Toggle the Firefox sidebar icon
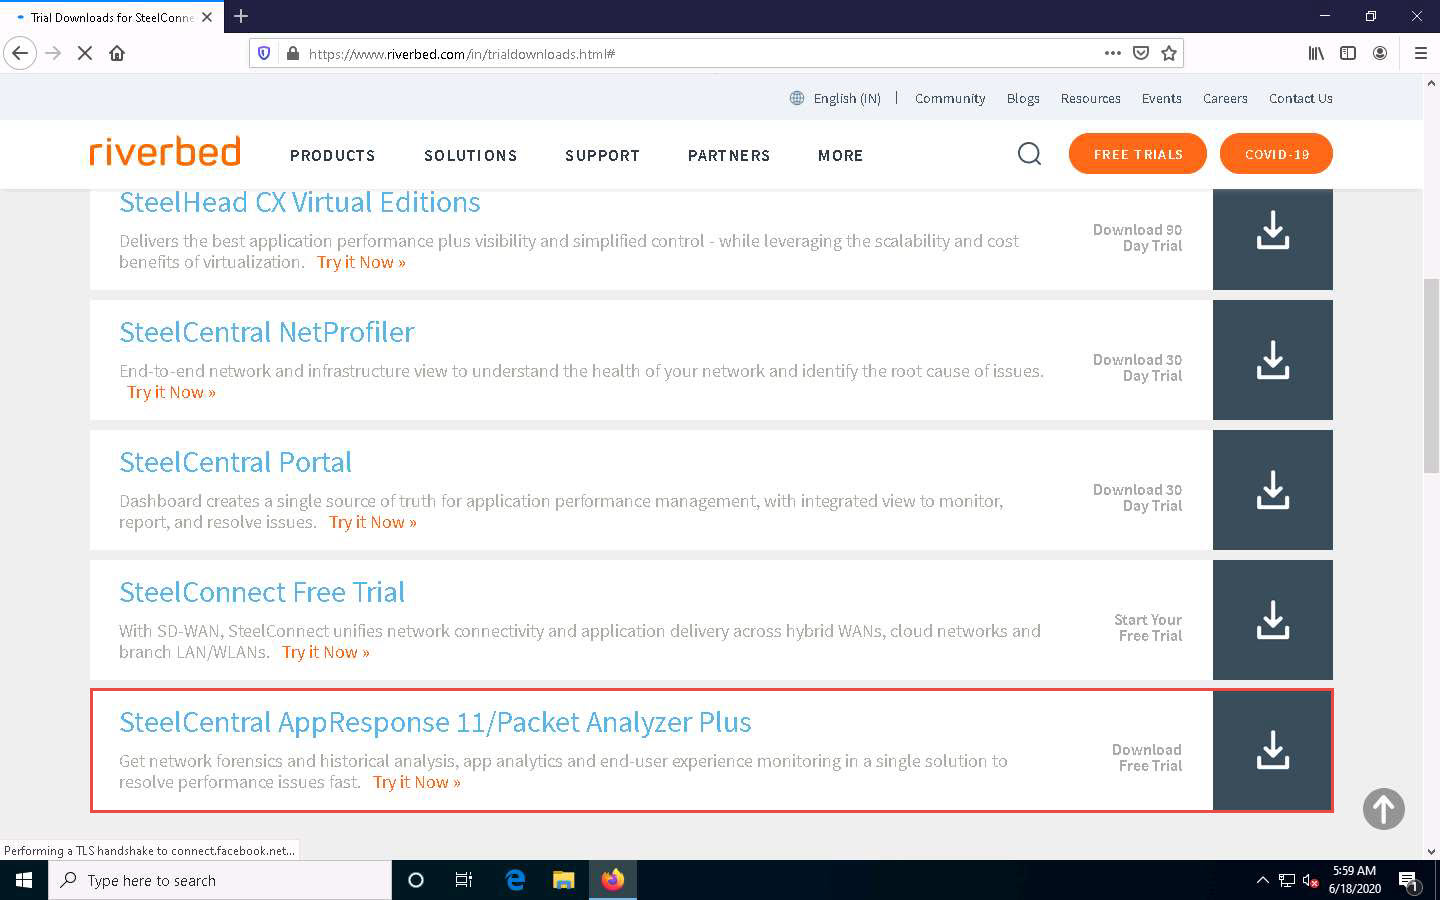Image resolution: width=1440 pixels, height=900 pixels. point(1348,53)
